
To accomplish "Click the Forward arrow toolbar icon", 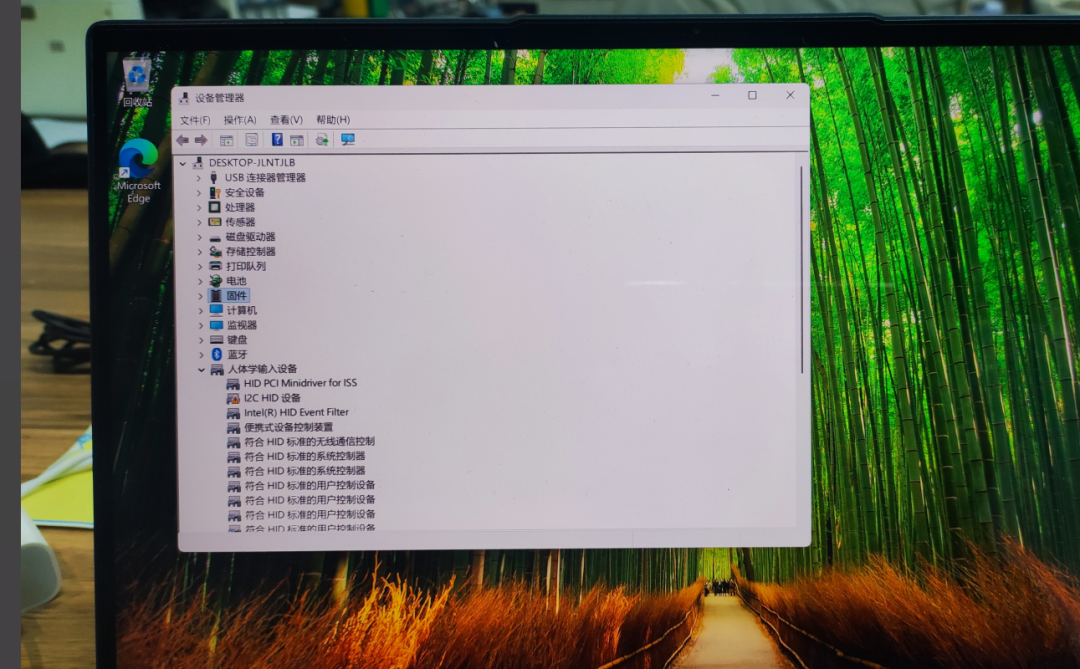I will [201, 141].
